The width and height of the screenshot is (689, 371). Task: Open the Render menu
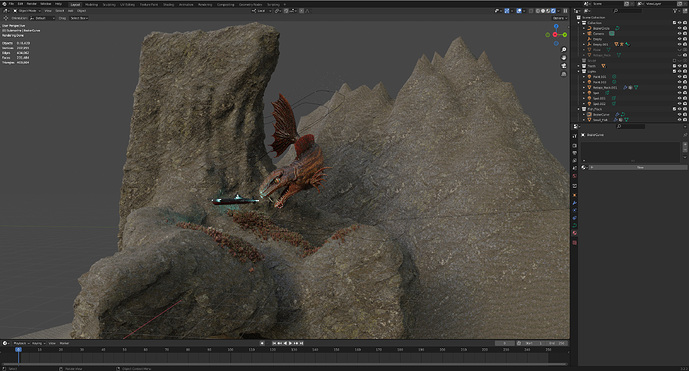[32, 4]
